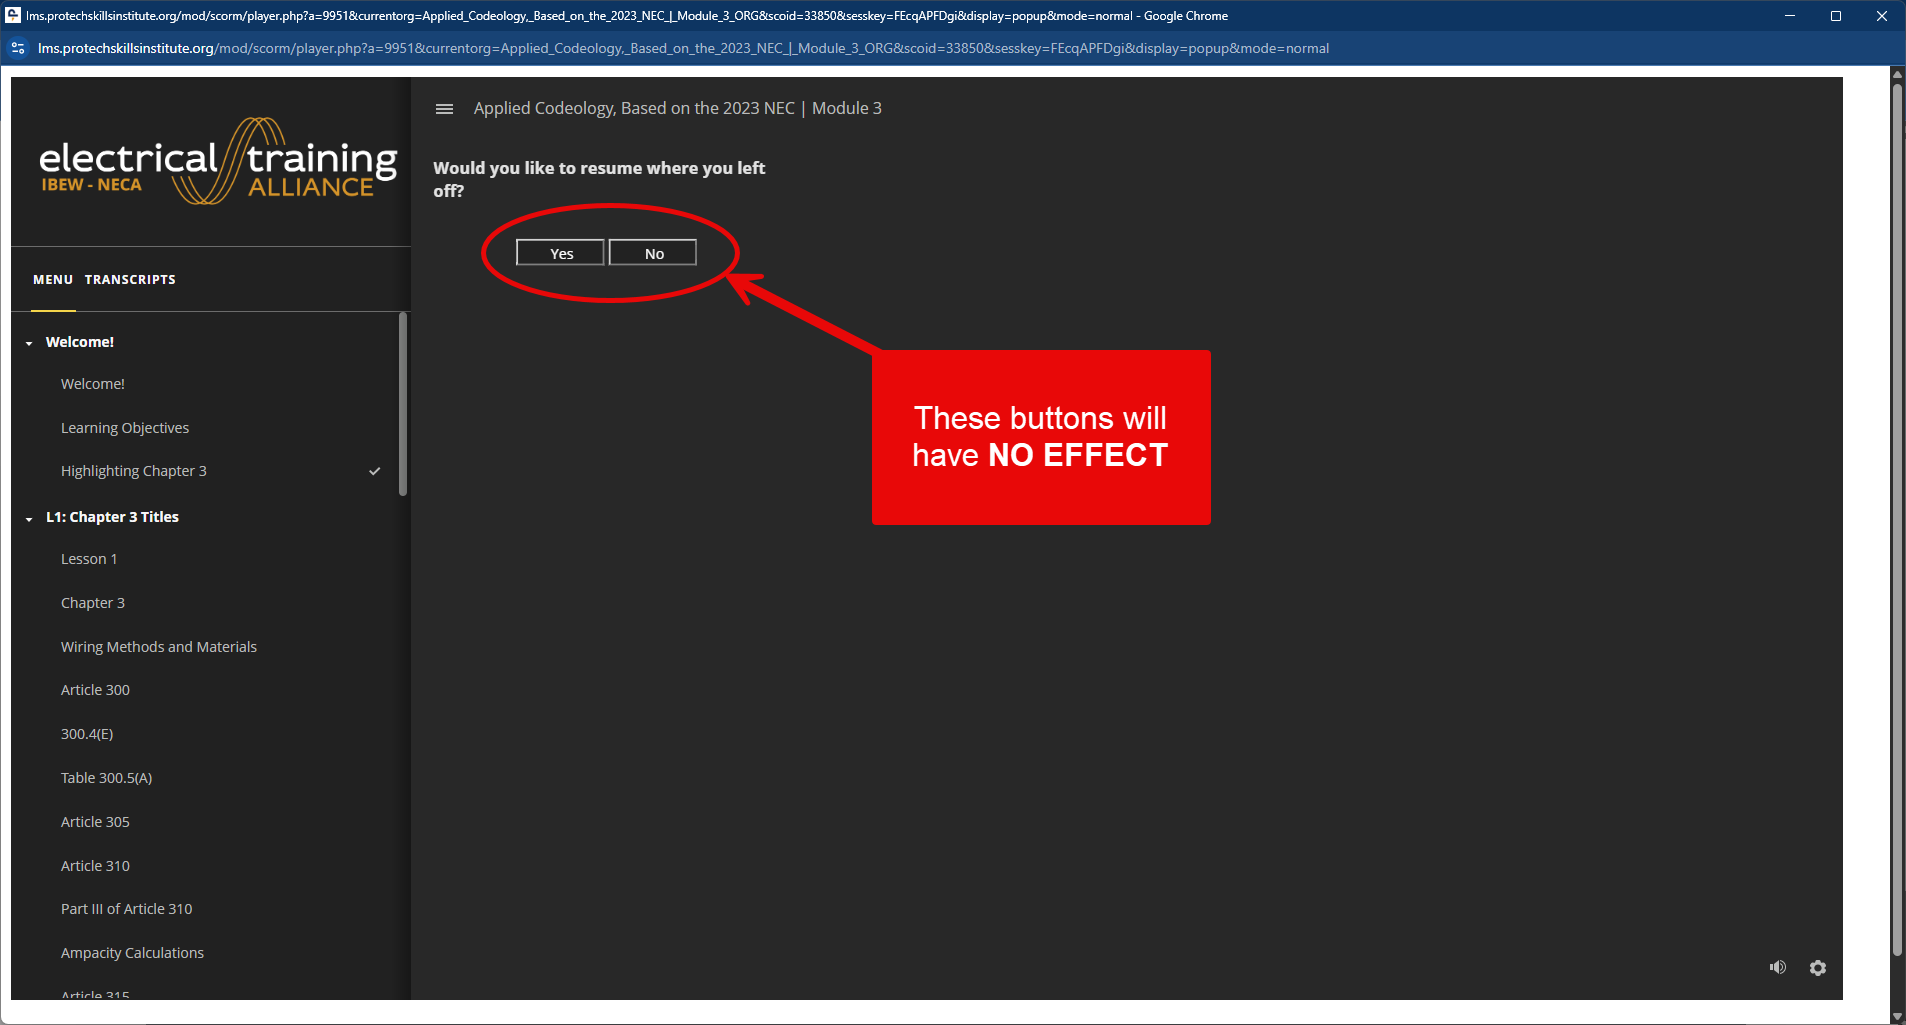Open the Learning Objectives slide
The width and height of the screenshot is (1906, 1025).
pos(125,428)
